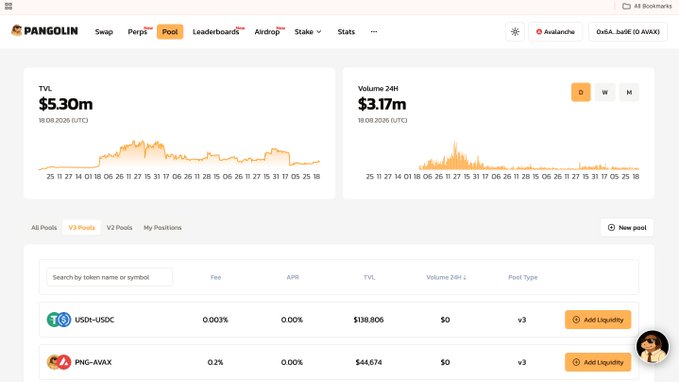Open the Airdrop page
This screenshot has width=679, height=382.
[267, 32]
